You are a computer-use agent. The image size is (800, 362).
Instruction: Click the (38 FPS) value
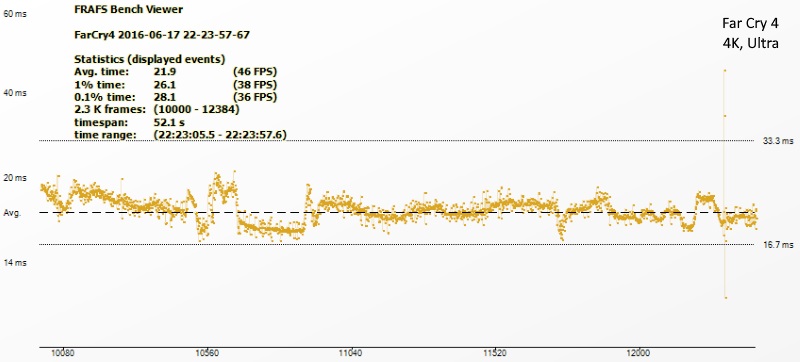255,84
